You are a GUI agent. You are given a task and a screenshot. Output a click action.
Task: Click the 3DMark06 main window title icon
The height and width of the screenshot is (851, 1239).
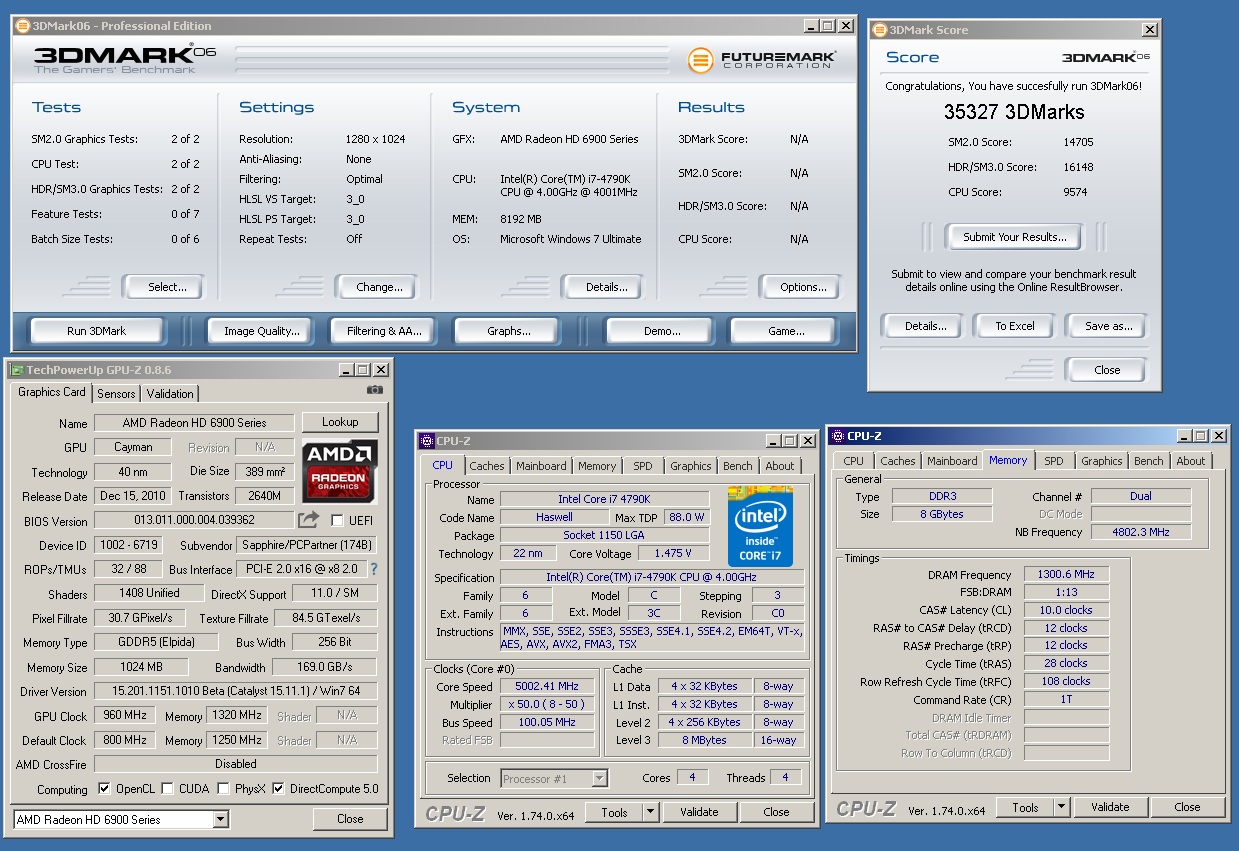click(x=22, y=26)
